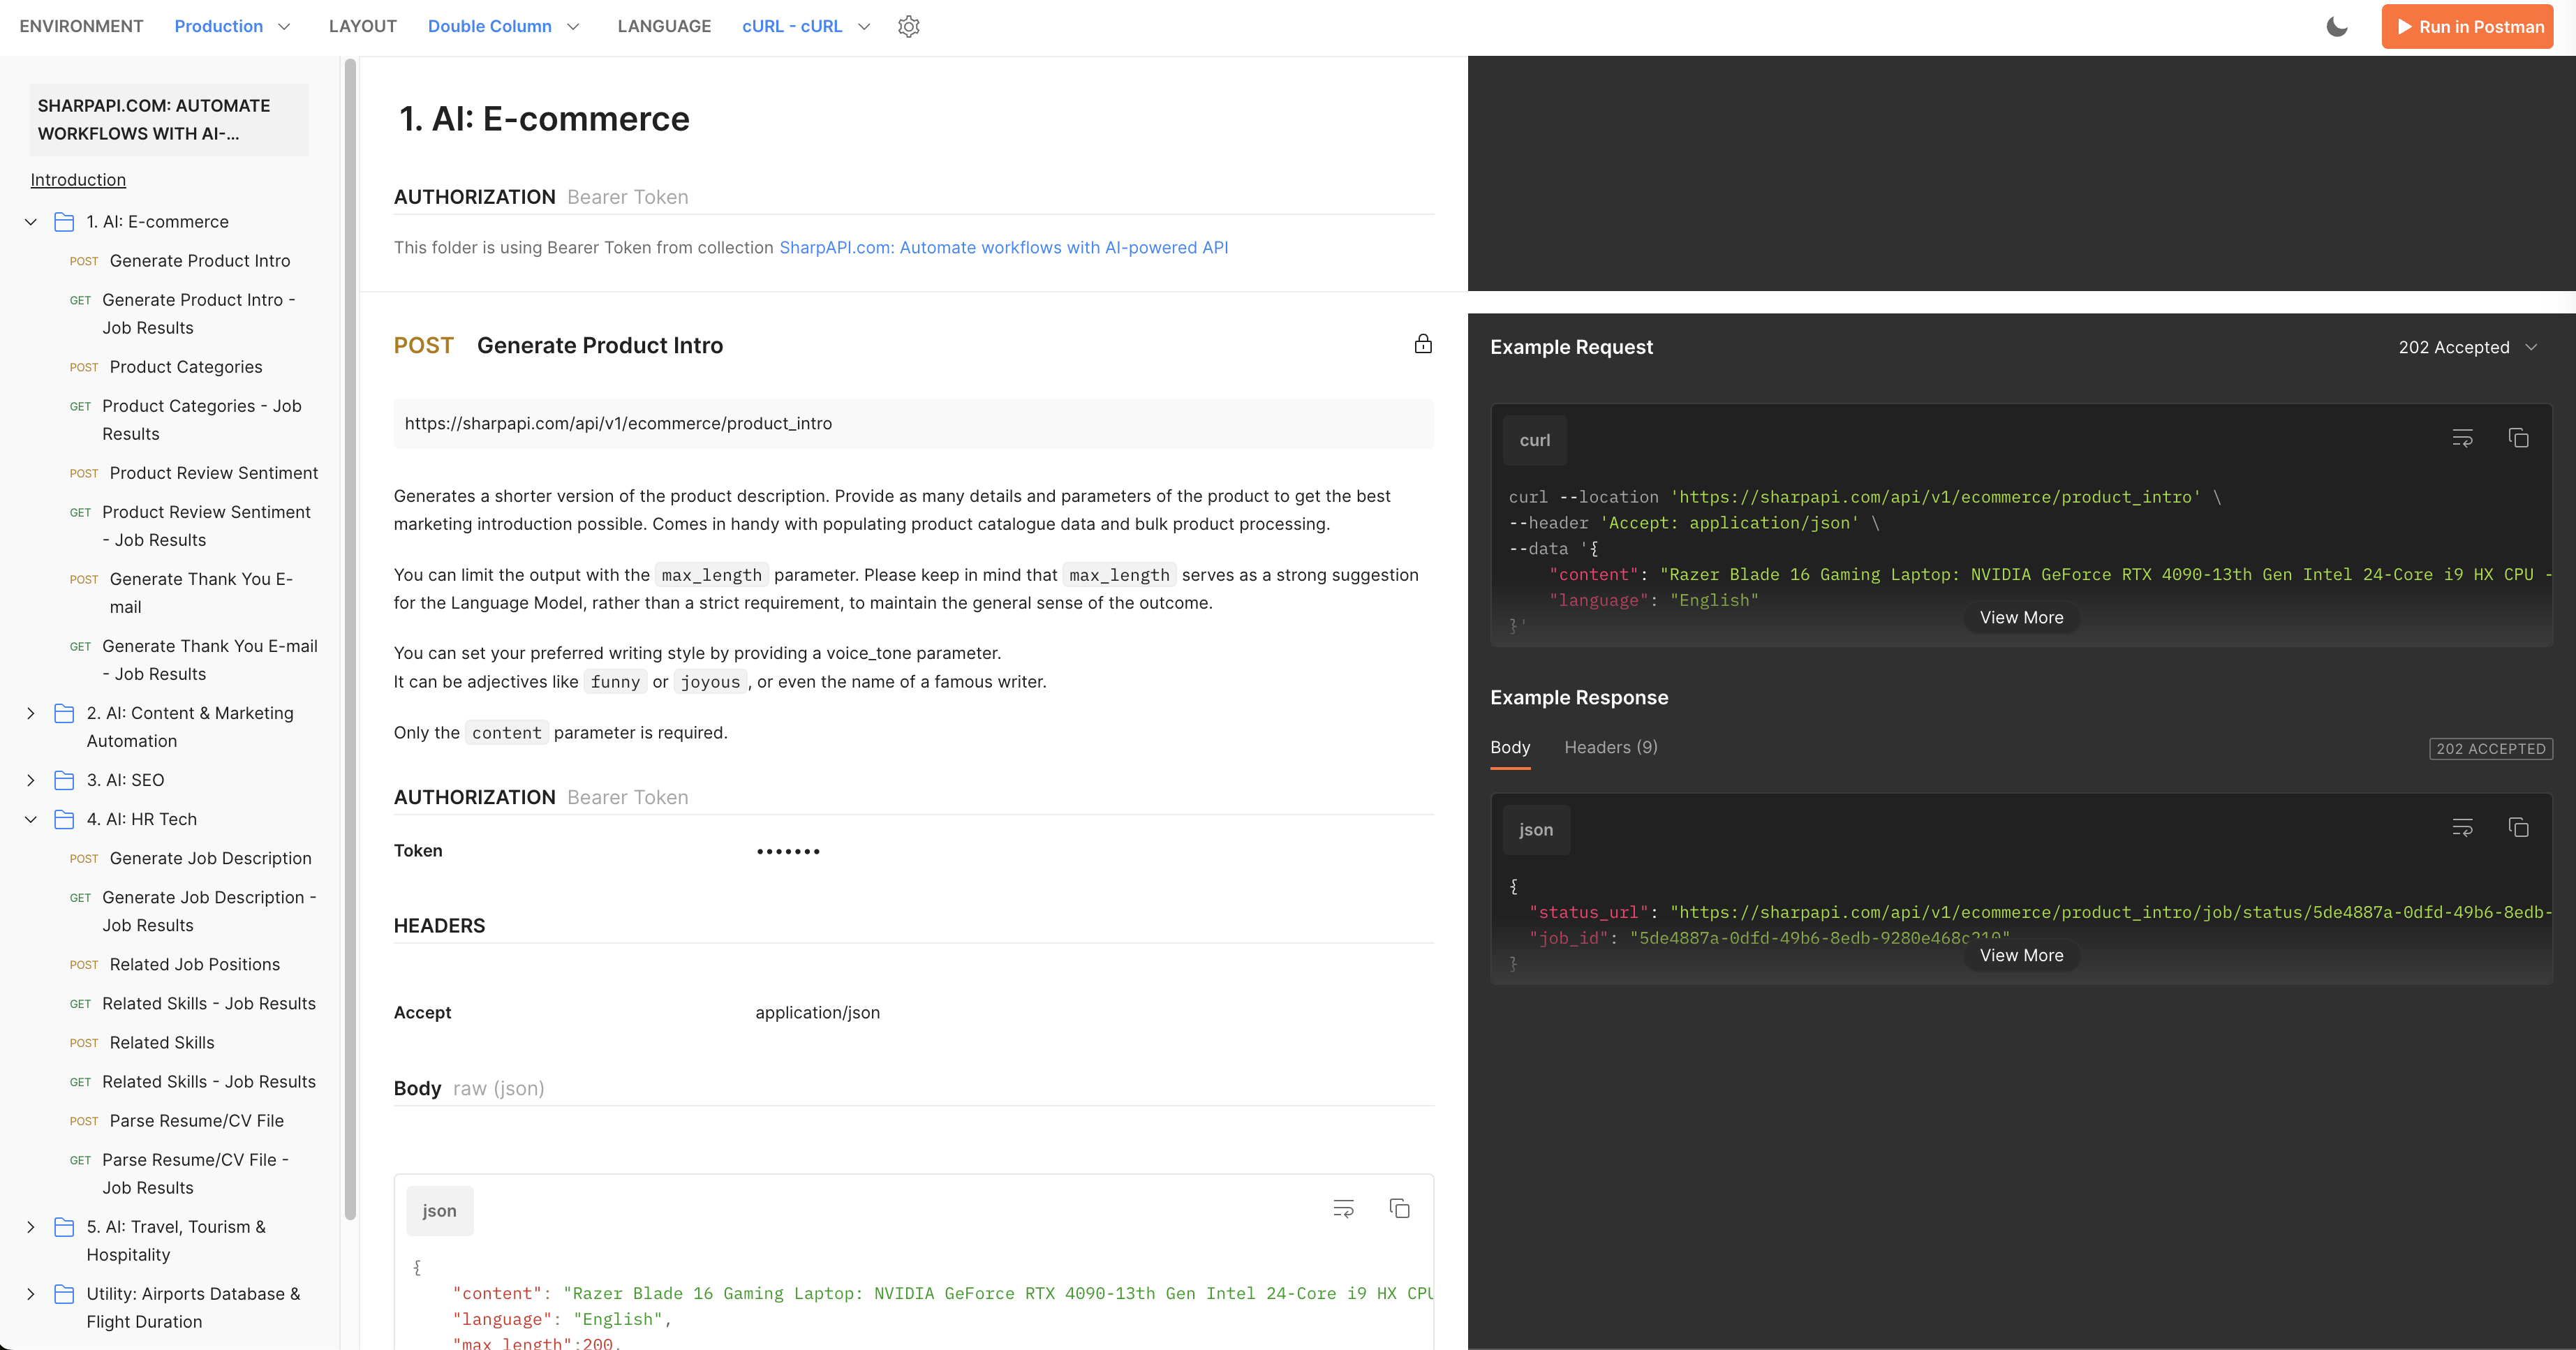
Task: Click the sidebar vertical scrollbar
Action: pos(350,640)
